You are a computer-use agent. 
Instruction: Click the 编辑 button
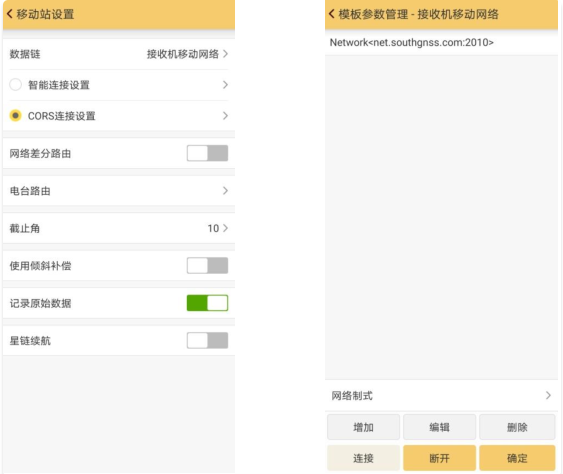click(x=439, y=427)
